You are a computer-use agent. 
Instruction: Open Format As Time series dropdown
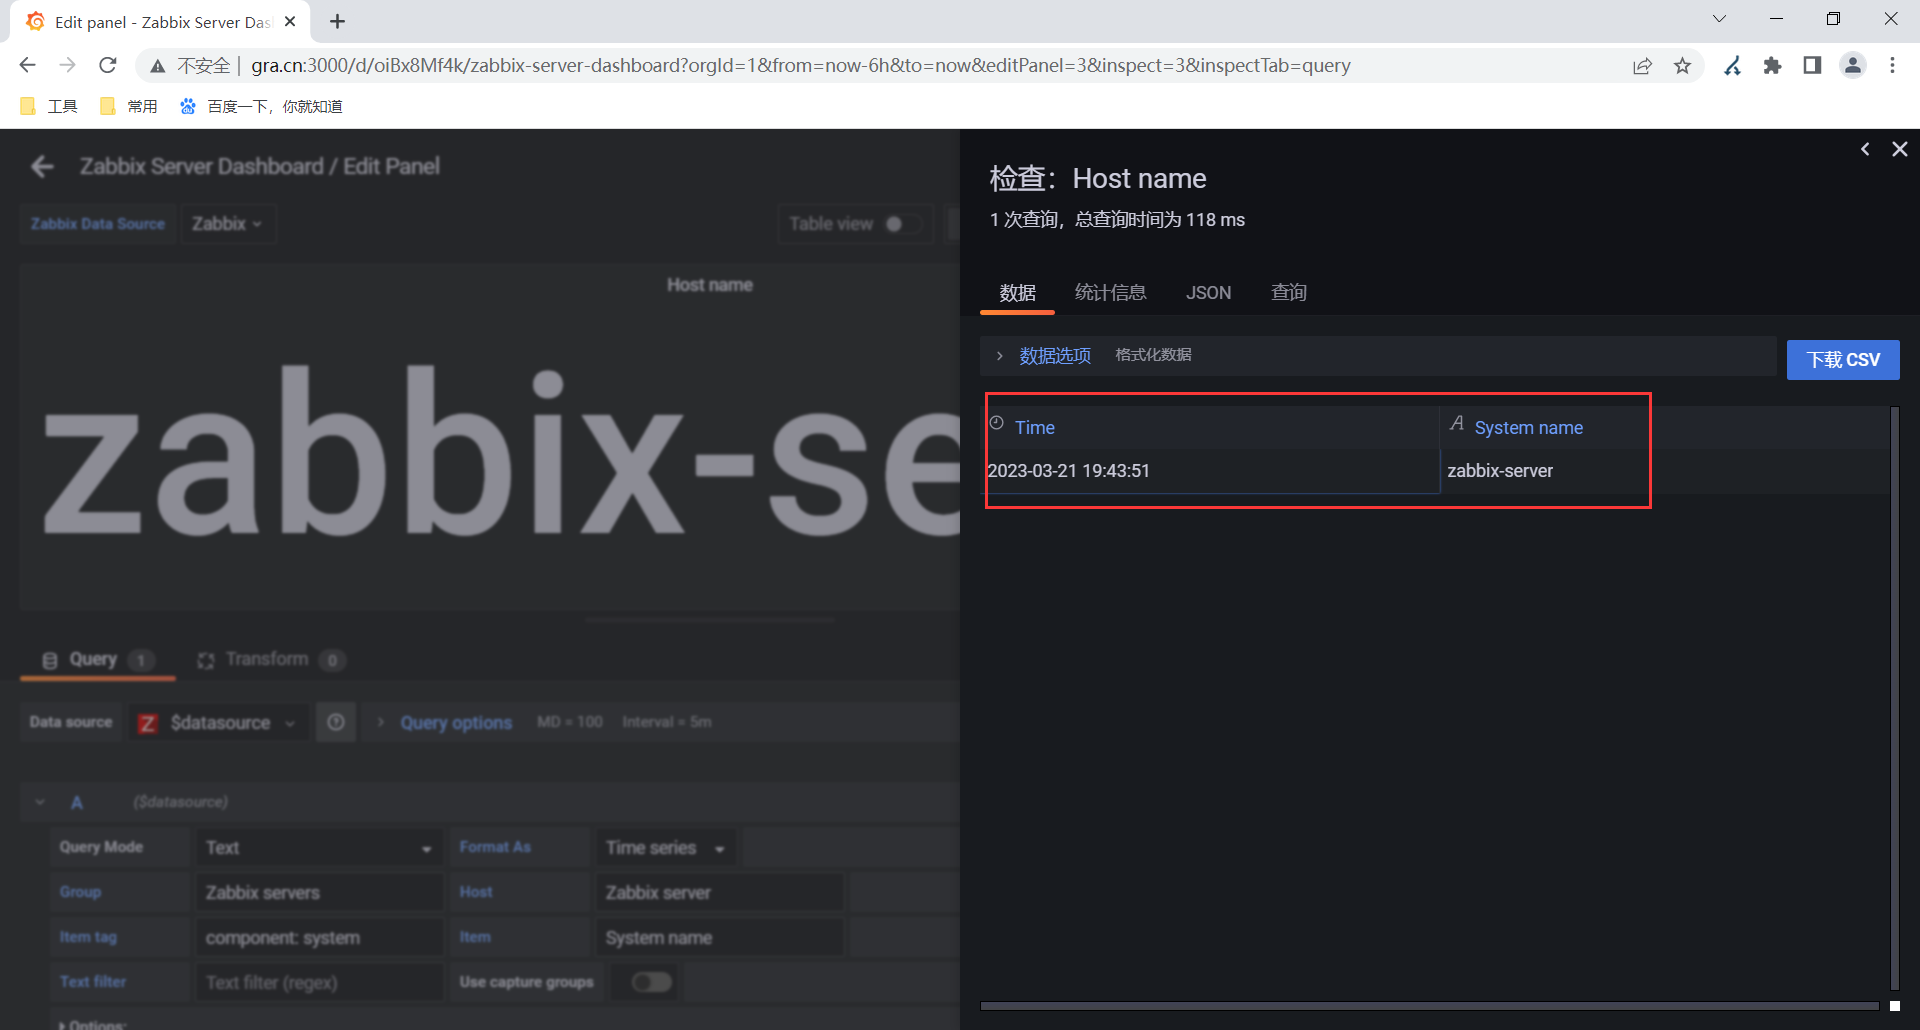click(x=665, y=848)
